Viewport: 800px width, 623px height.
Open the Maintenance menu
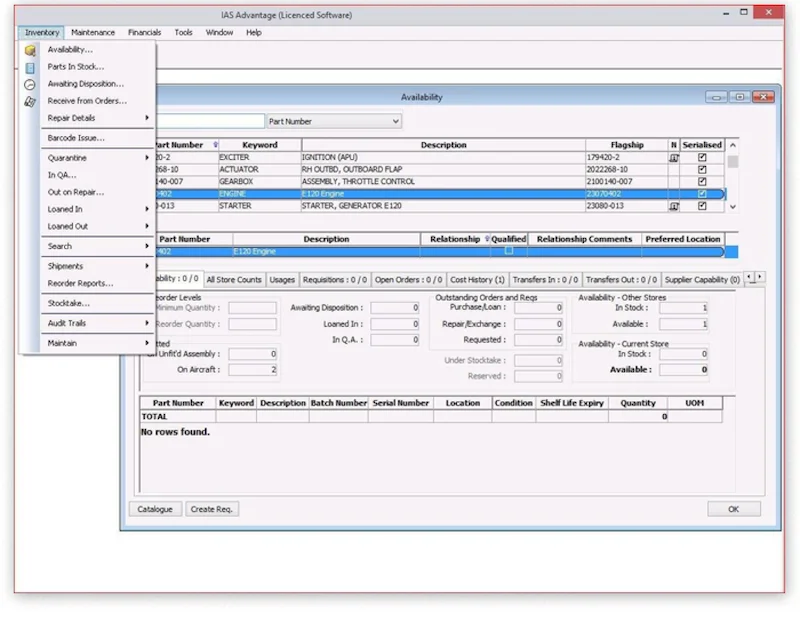(93, 32)
